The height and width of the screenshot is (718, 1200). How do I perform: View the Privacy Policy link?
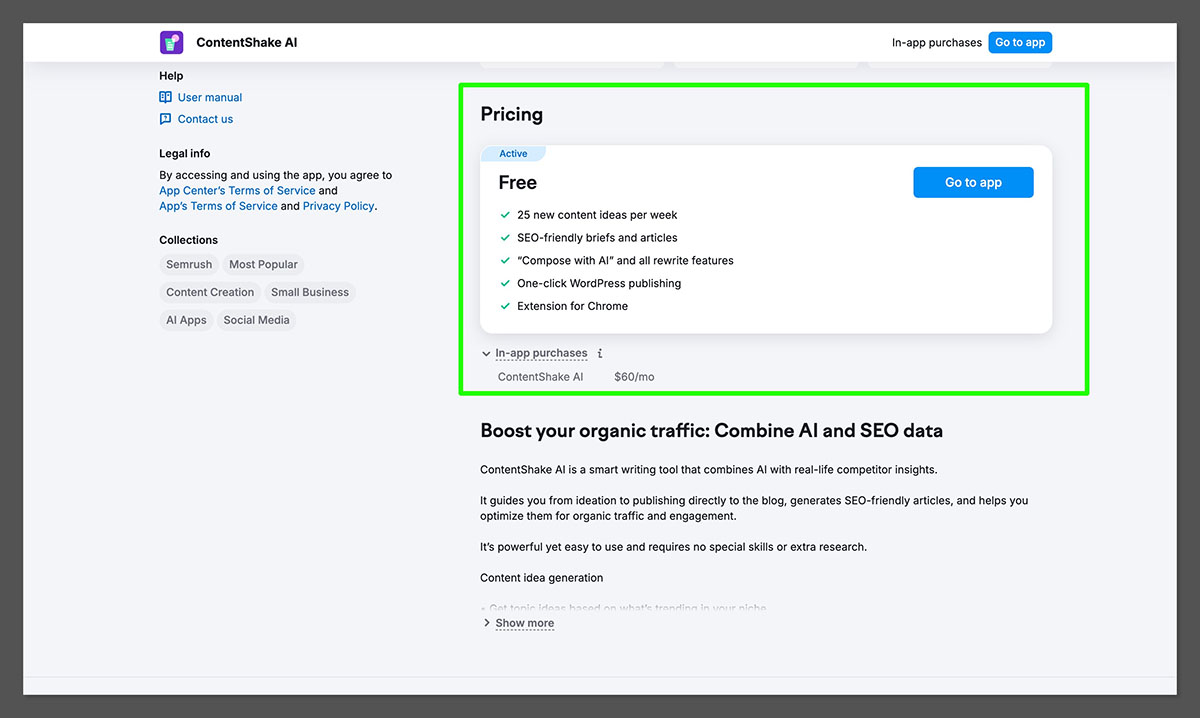(338, 206)
